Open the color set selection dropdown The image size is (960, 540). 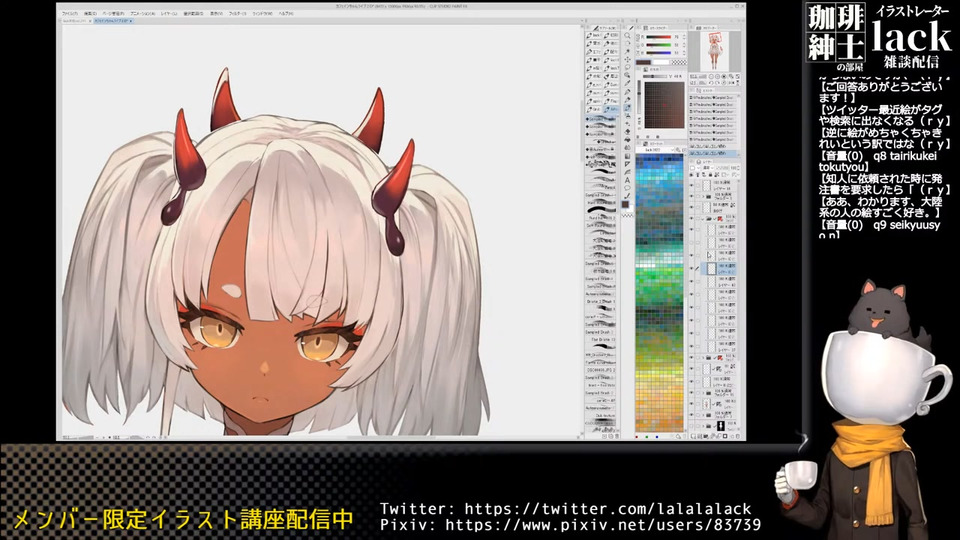click(x=655, y=149)
